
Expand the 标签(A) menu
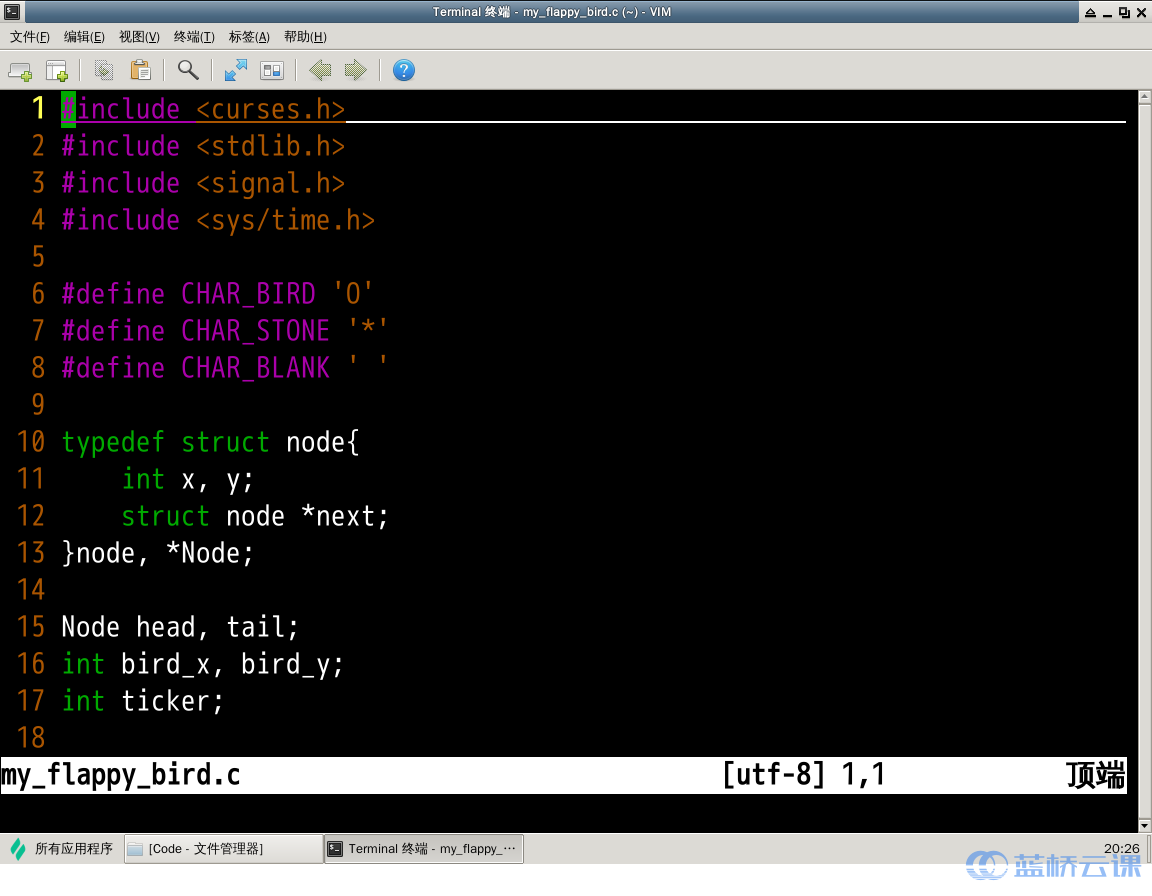point(249,37)
